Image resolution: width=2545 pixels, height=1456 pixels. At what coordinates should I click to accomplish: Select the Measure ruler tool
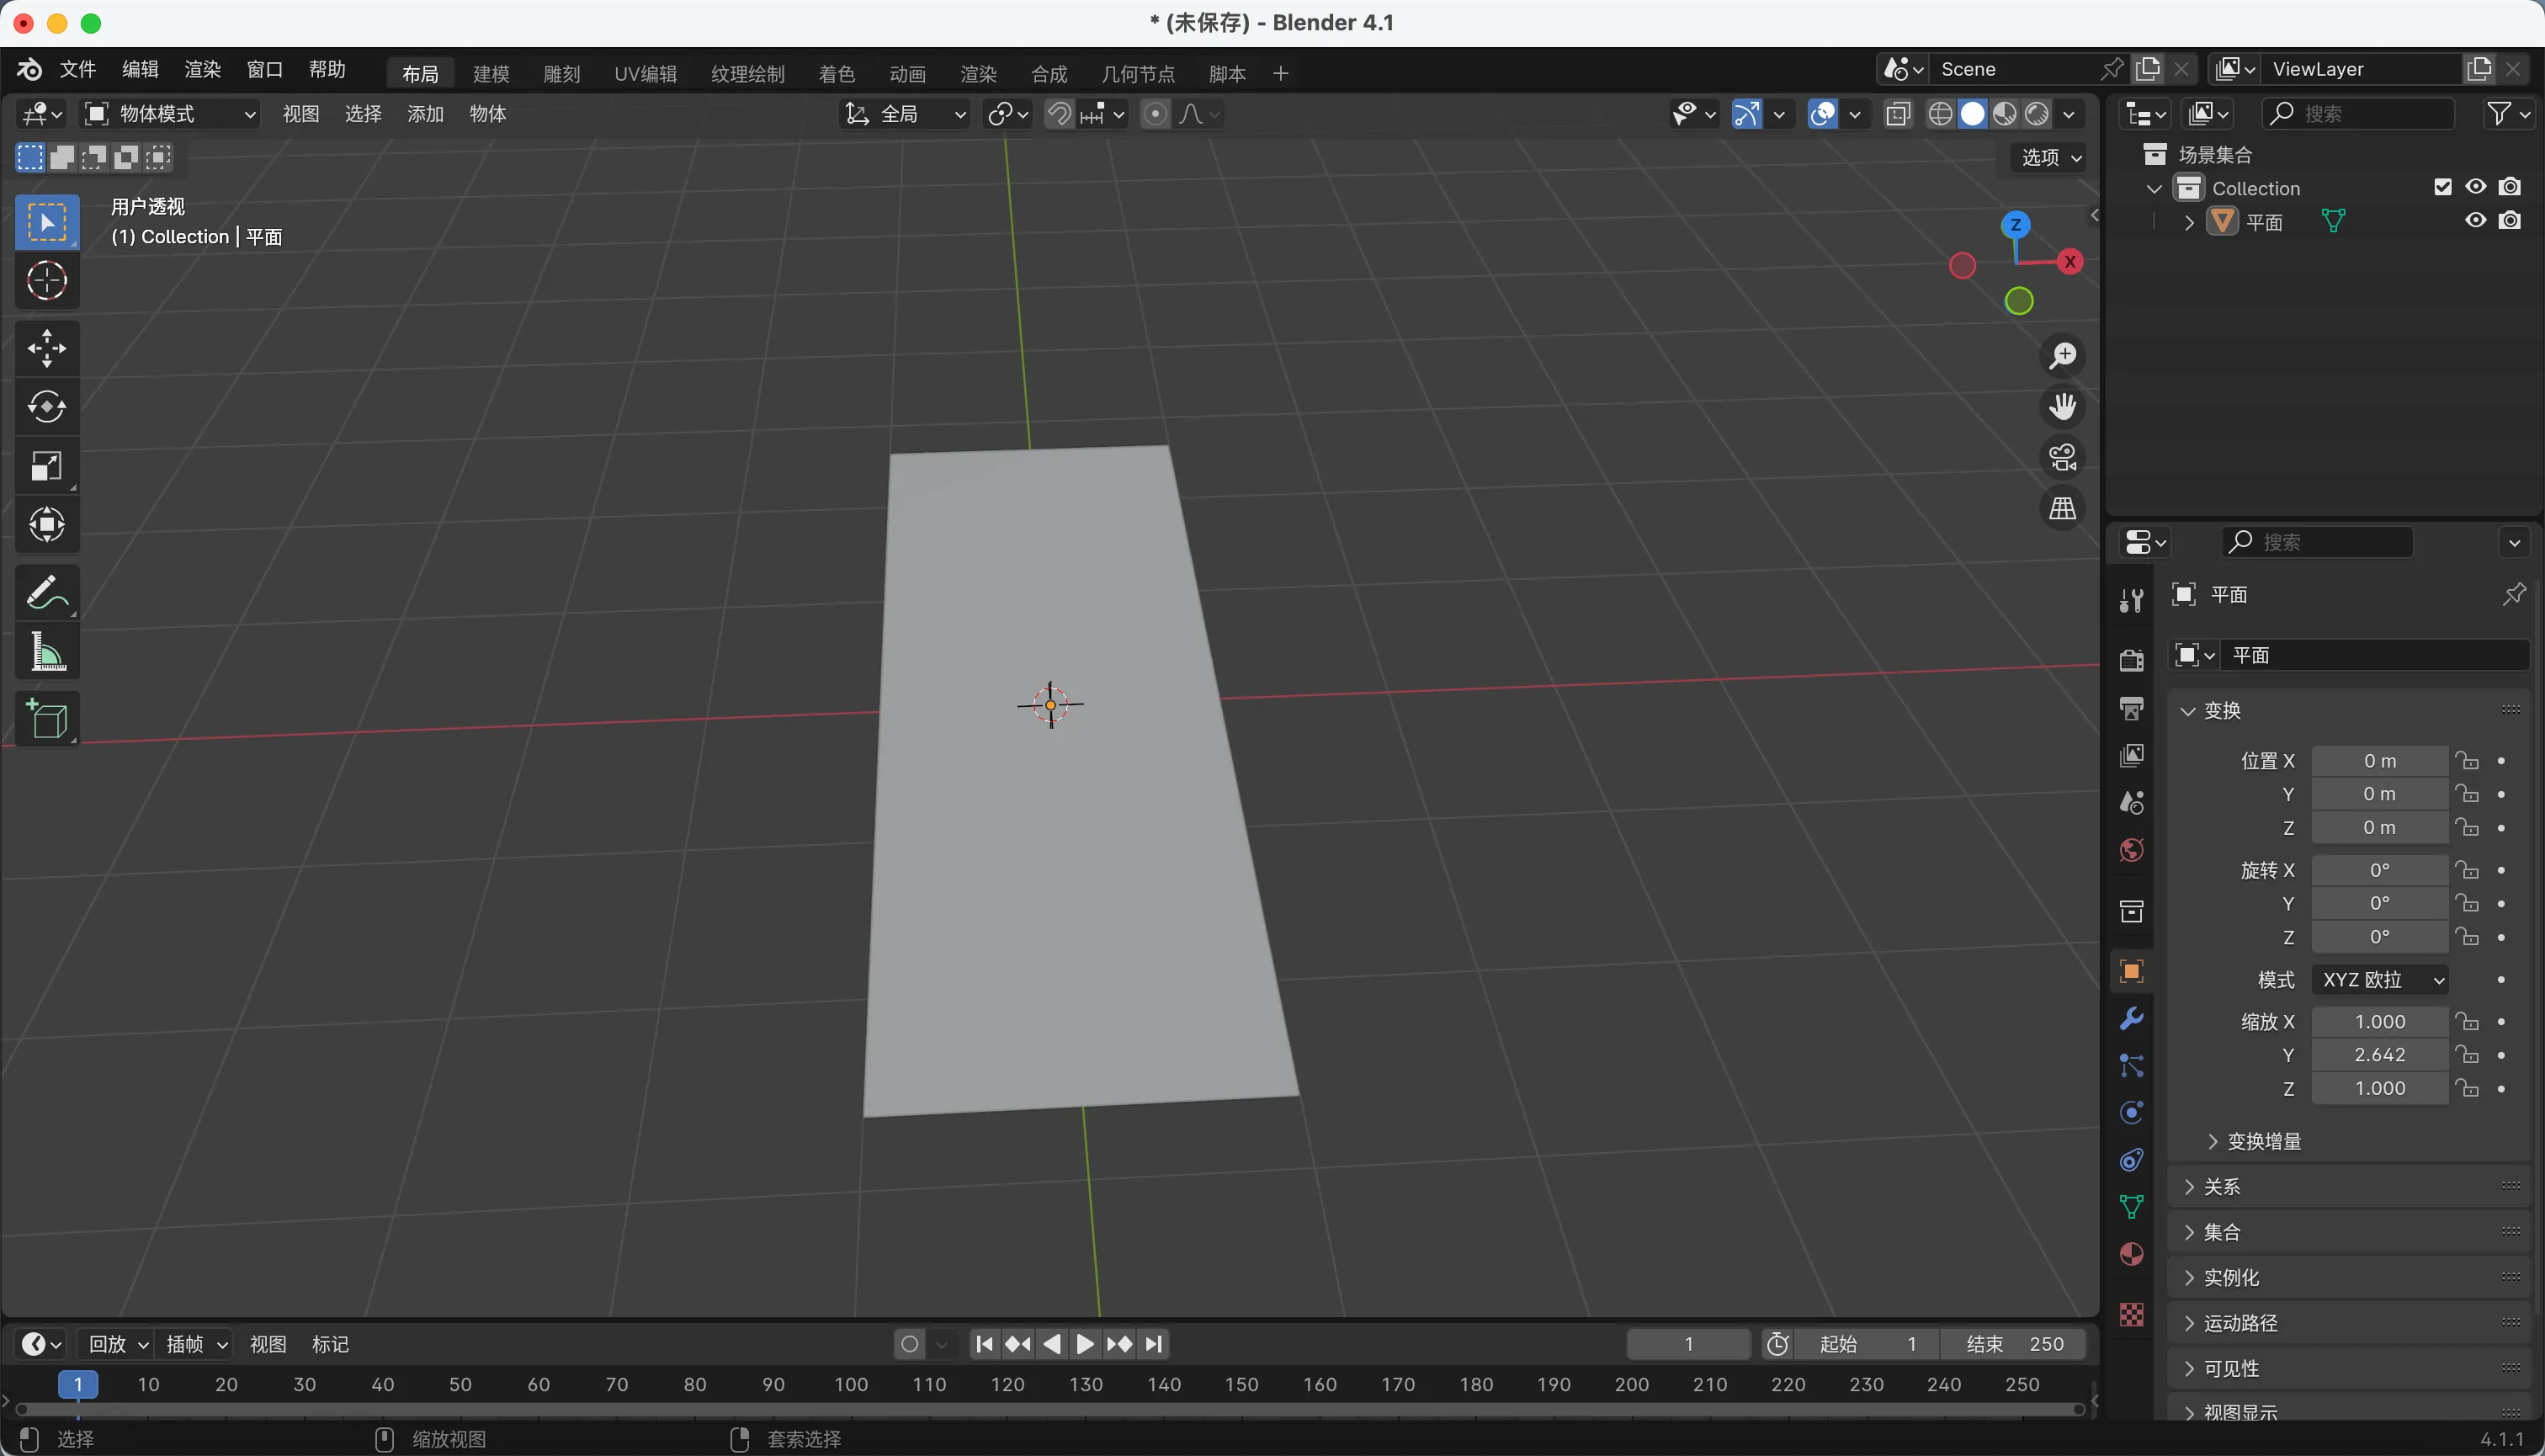tap(46, 652)
